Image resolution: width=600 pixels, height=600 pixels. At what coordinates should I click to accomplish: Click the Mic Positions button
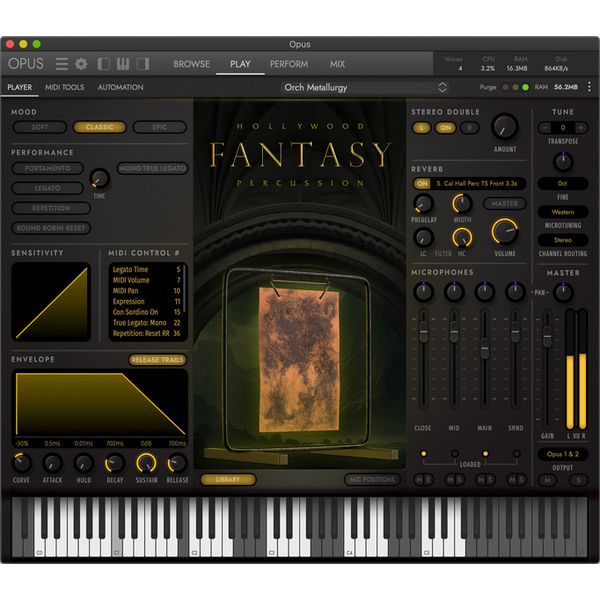pyautogui.click(x=372, y=480)
